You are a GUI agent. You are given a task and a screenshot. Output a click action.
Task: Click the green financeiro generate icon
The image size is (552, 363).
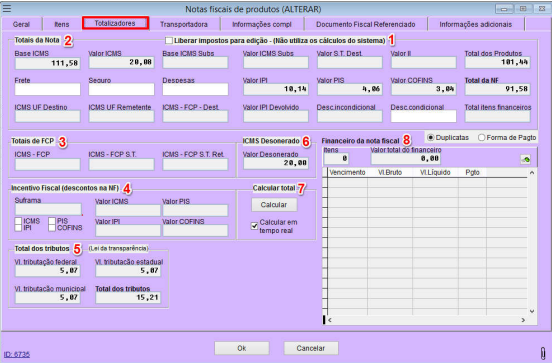tap(526, 159)
